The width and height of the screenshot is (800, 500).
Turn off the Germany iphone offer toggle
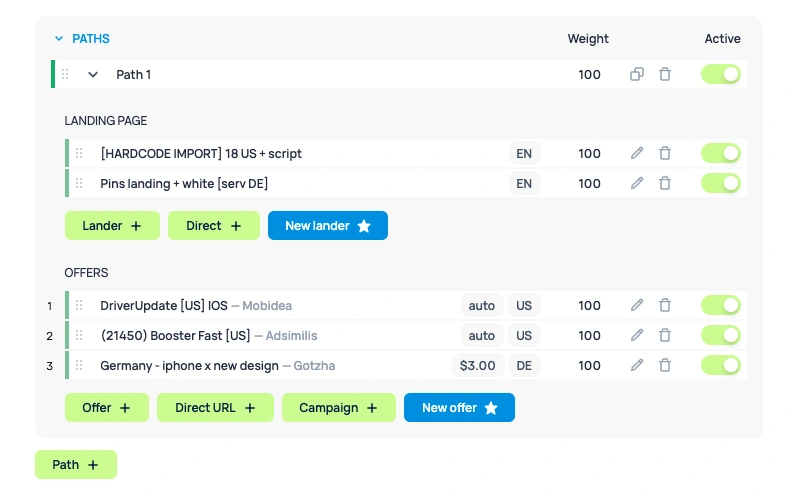tap(721, 365)
